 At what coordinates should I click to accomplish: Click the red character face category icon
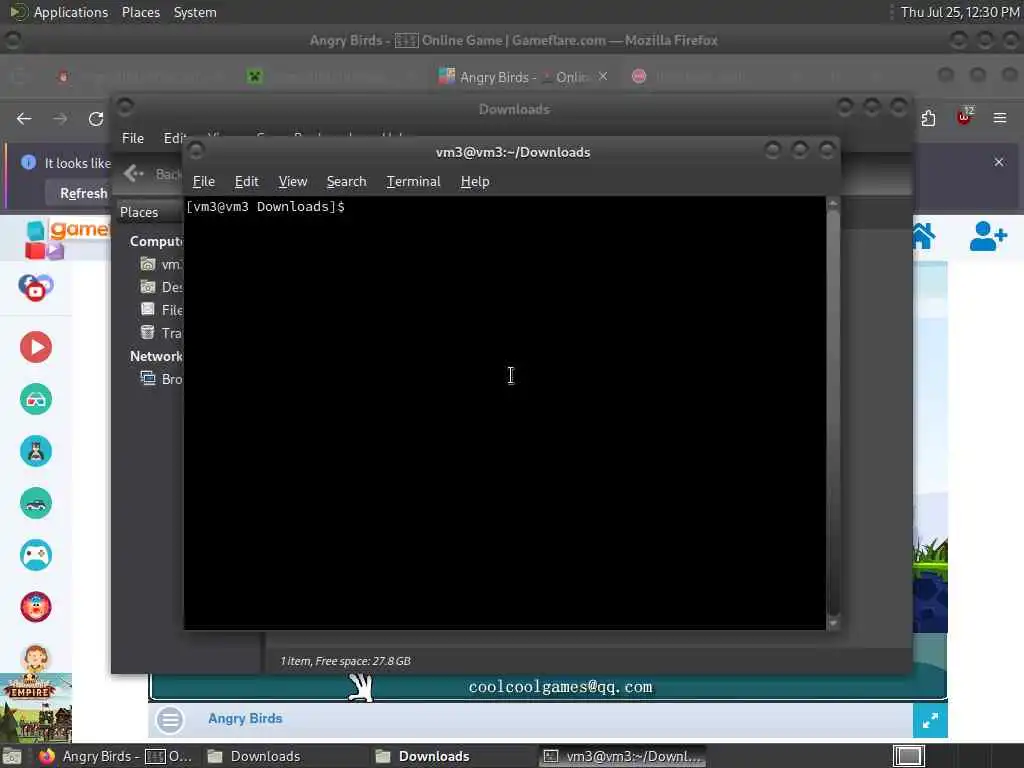(x=36, y=607)
